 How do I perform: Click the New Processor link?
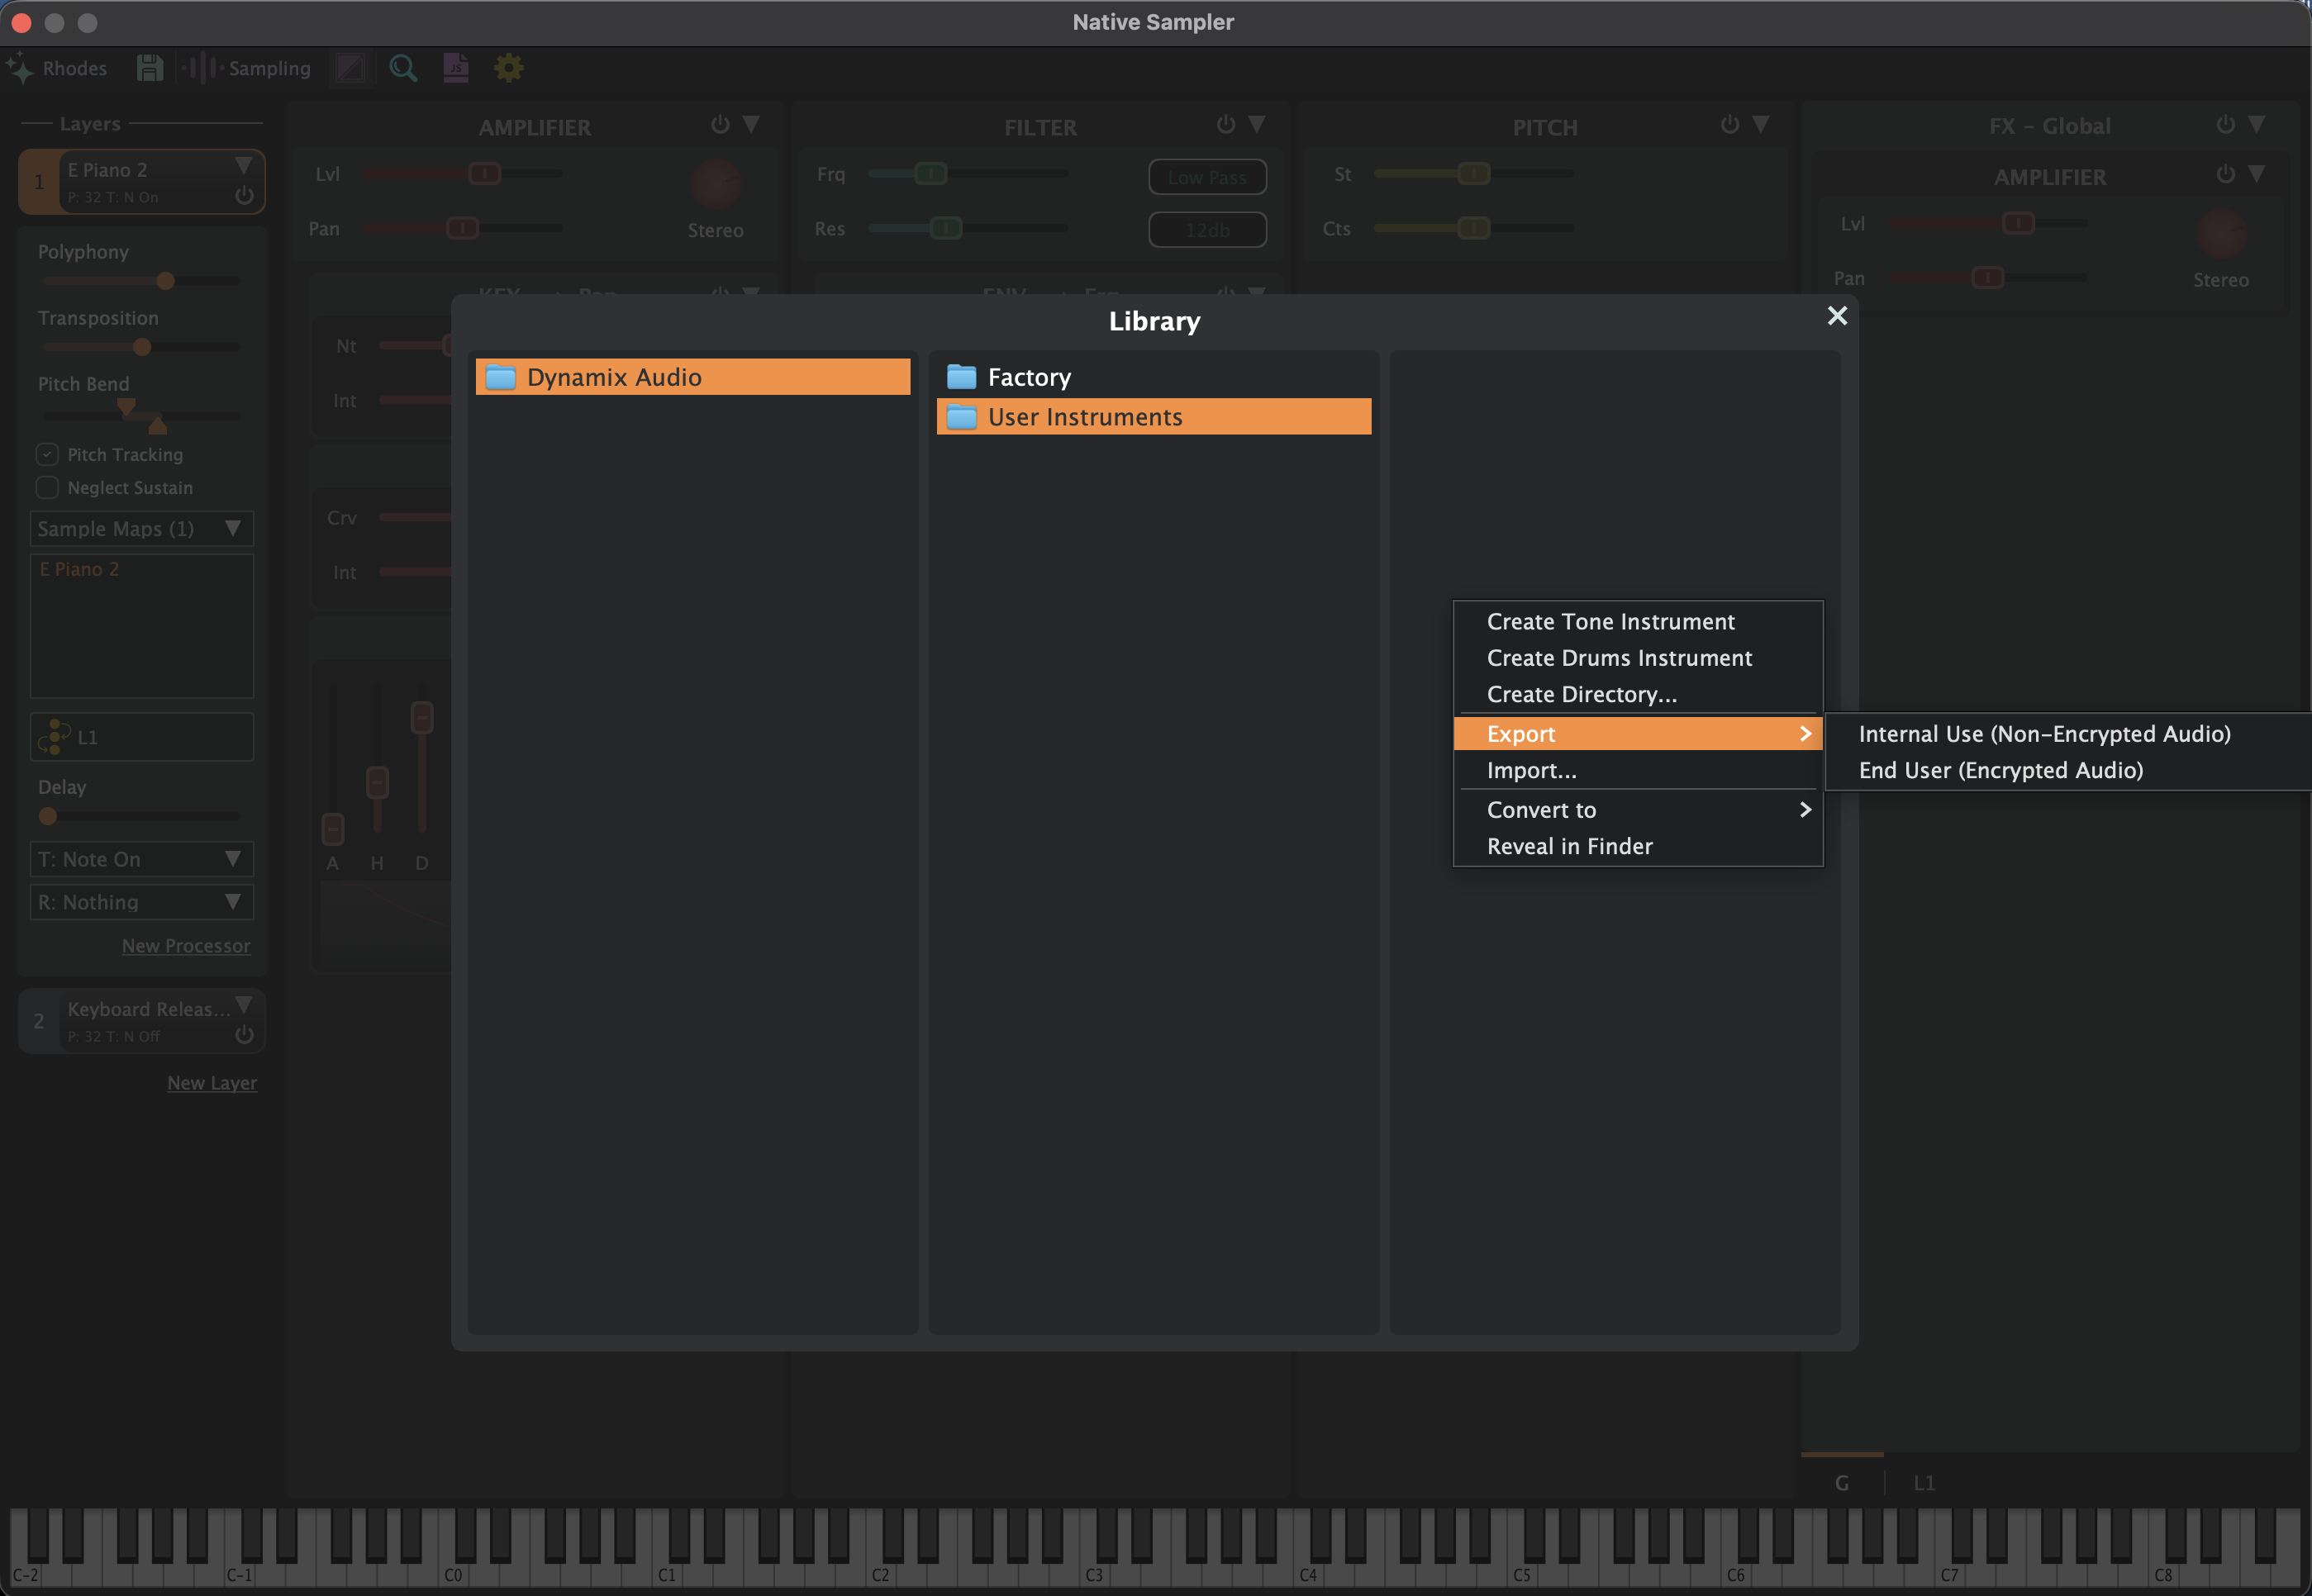coord(186,945)
